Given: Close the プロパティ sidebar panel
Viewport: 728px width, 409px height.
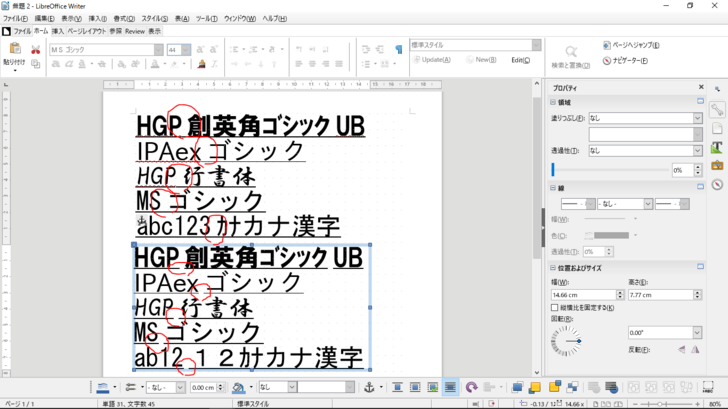Looking at the screenshot, I should [x=701, y=87].
